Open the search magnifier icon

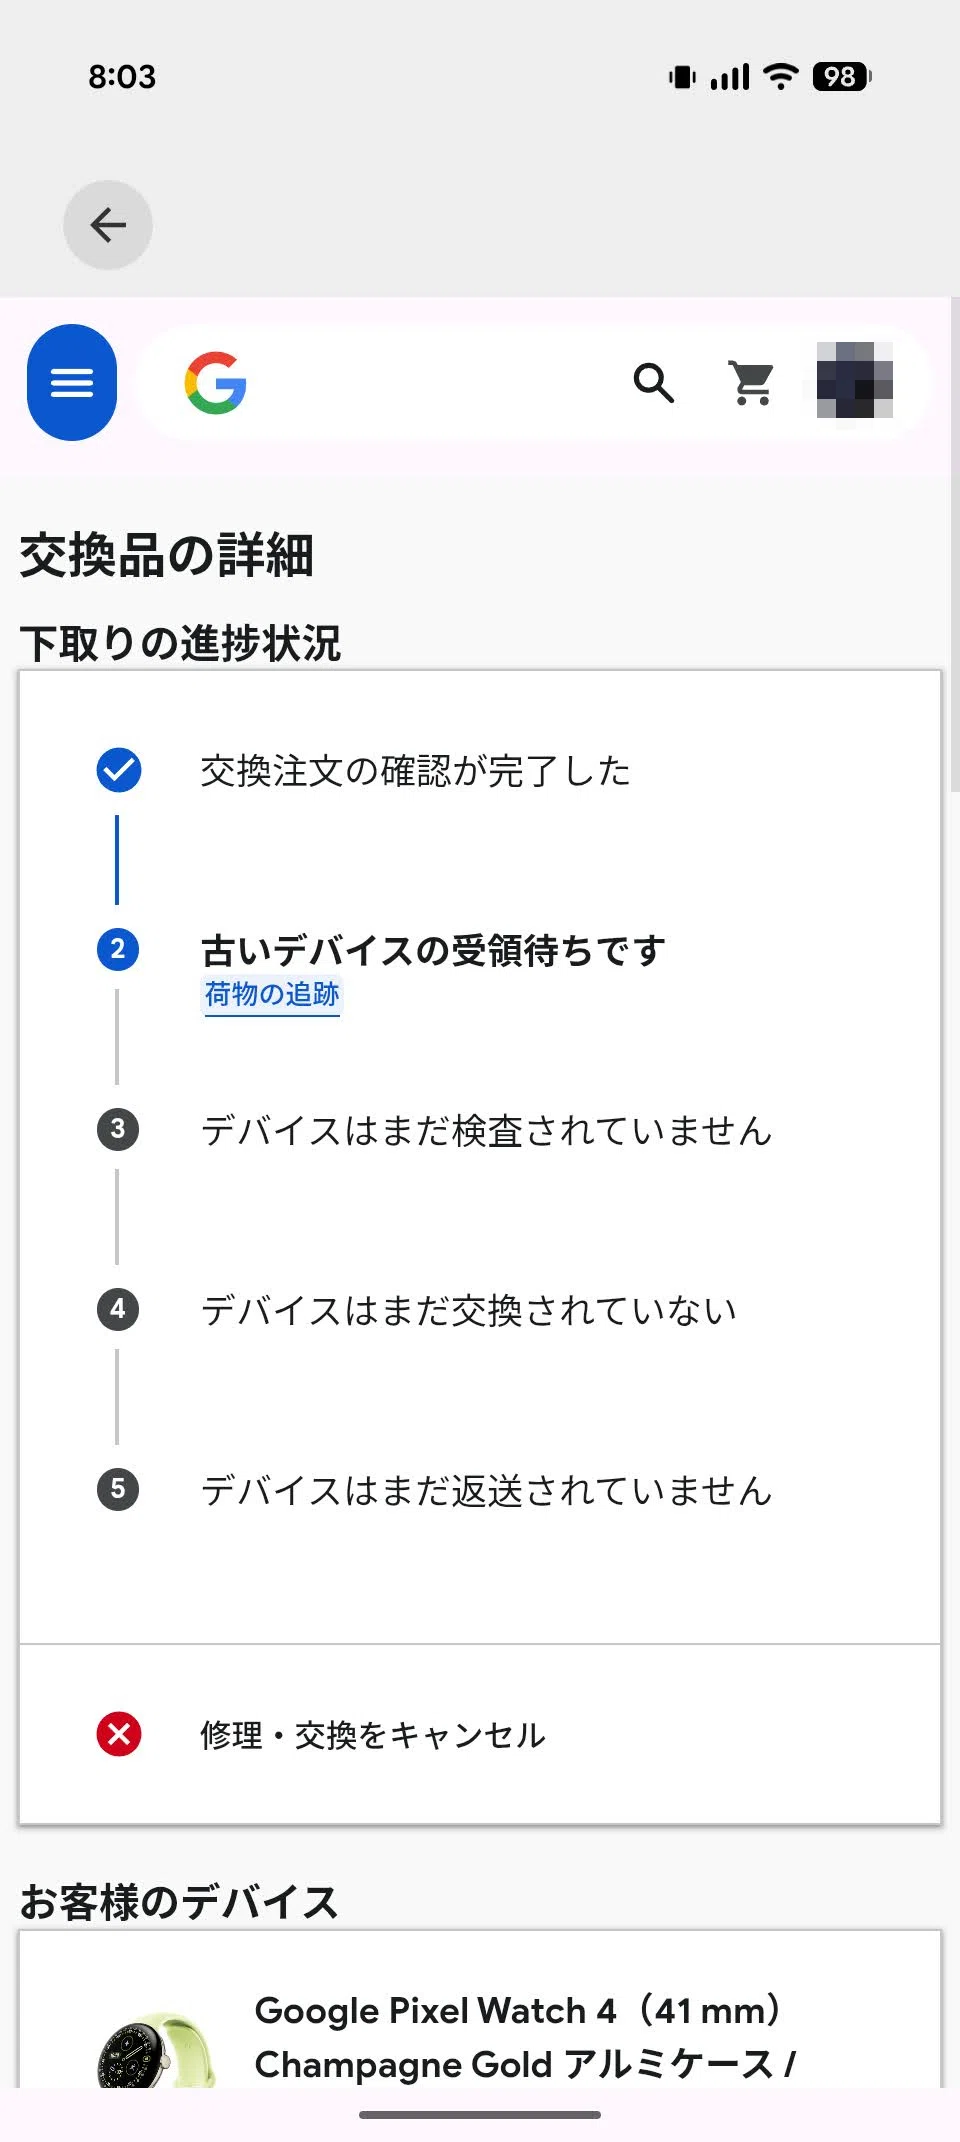654,382
